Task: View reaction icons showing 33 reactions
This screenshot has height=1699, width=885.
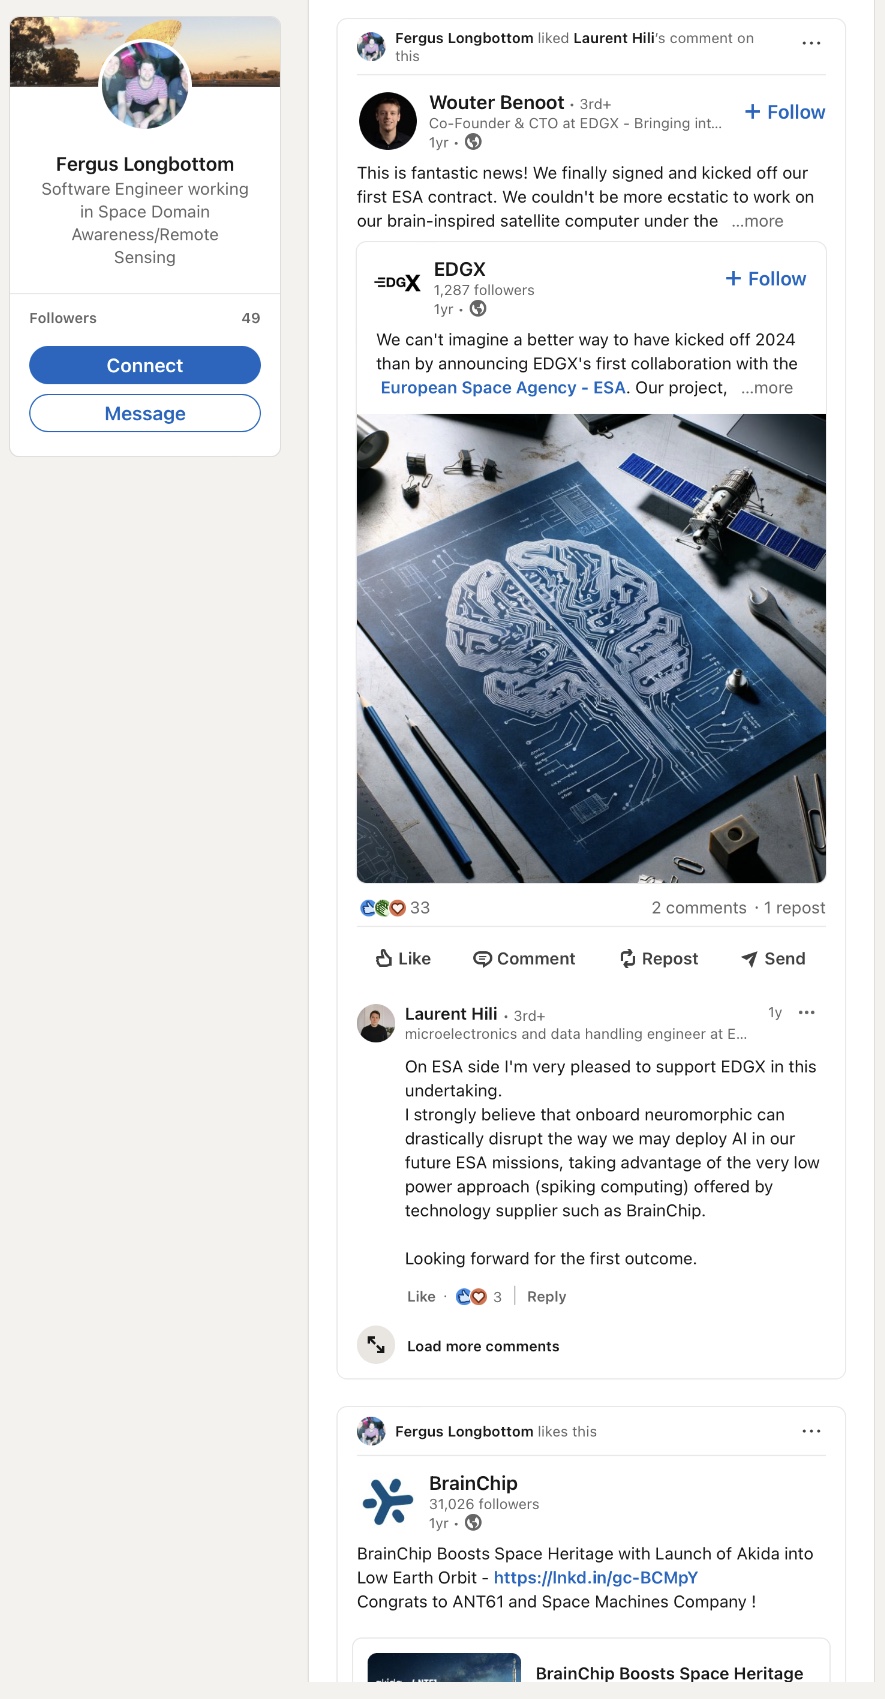Action: coord(383,908)
